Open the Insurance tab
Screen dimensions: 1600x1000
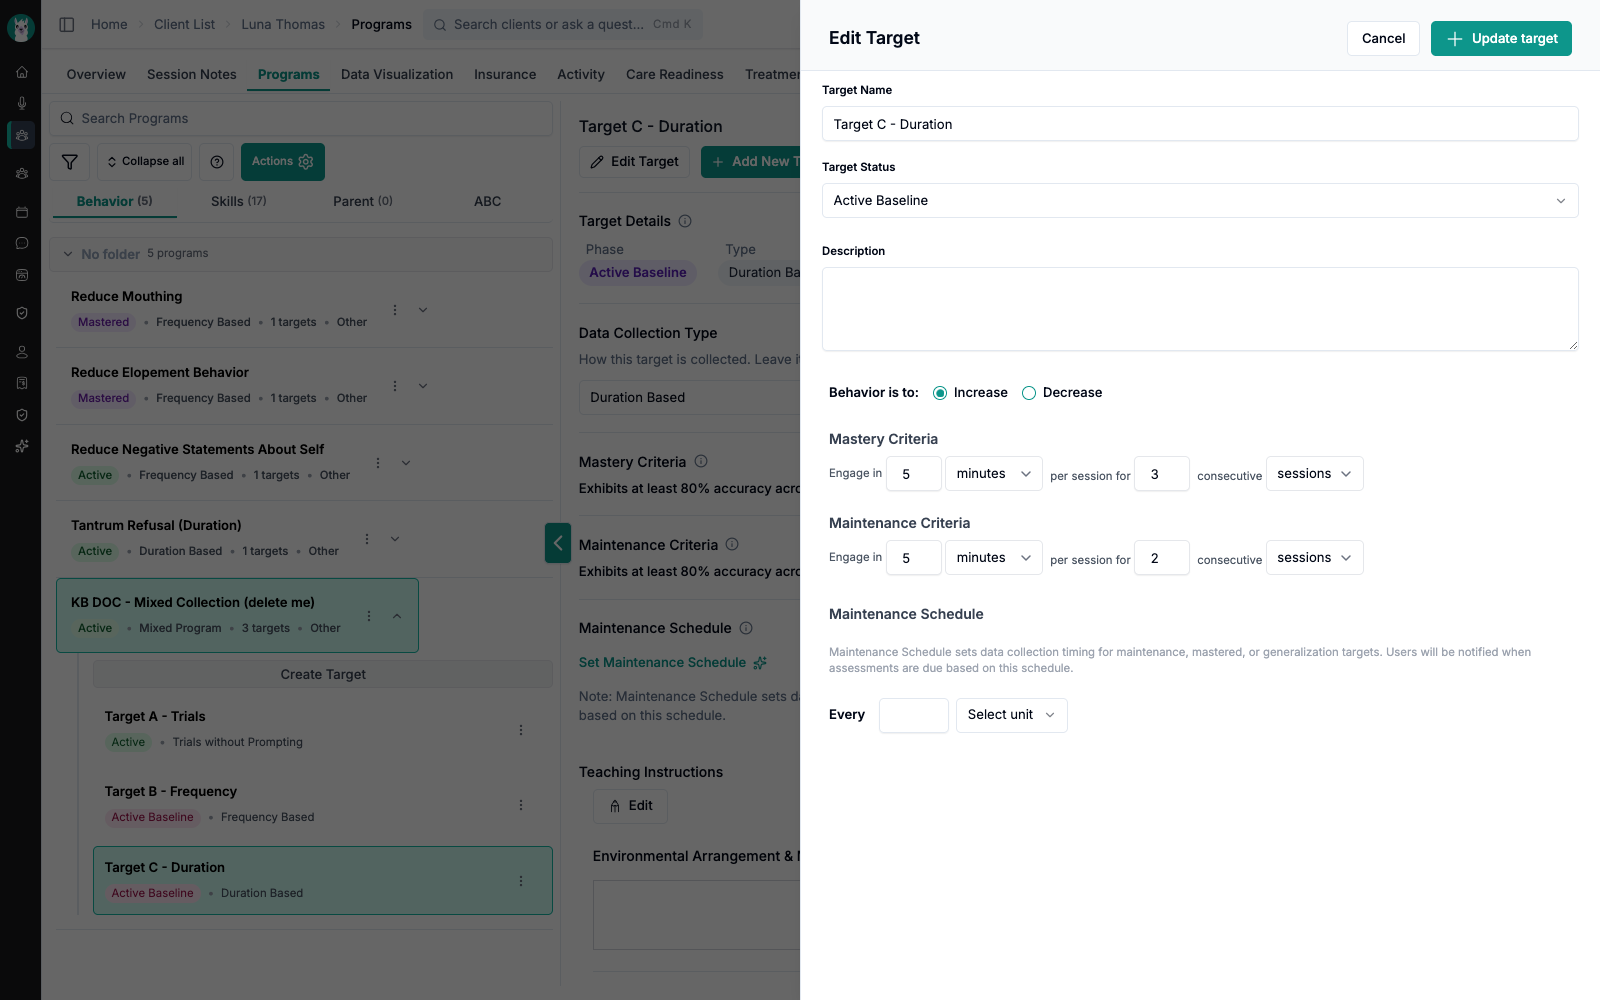point(505,74)
